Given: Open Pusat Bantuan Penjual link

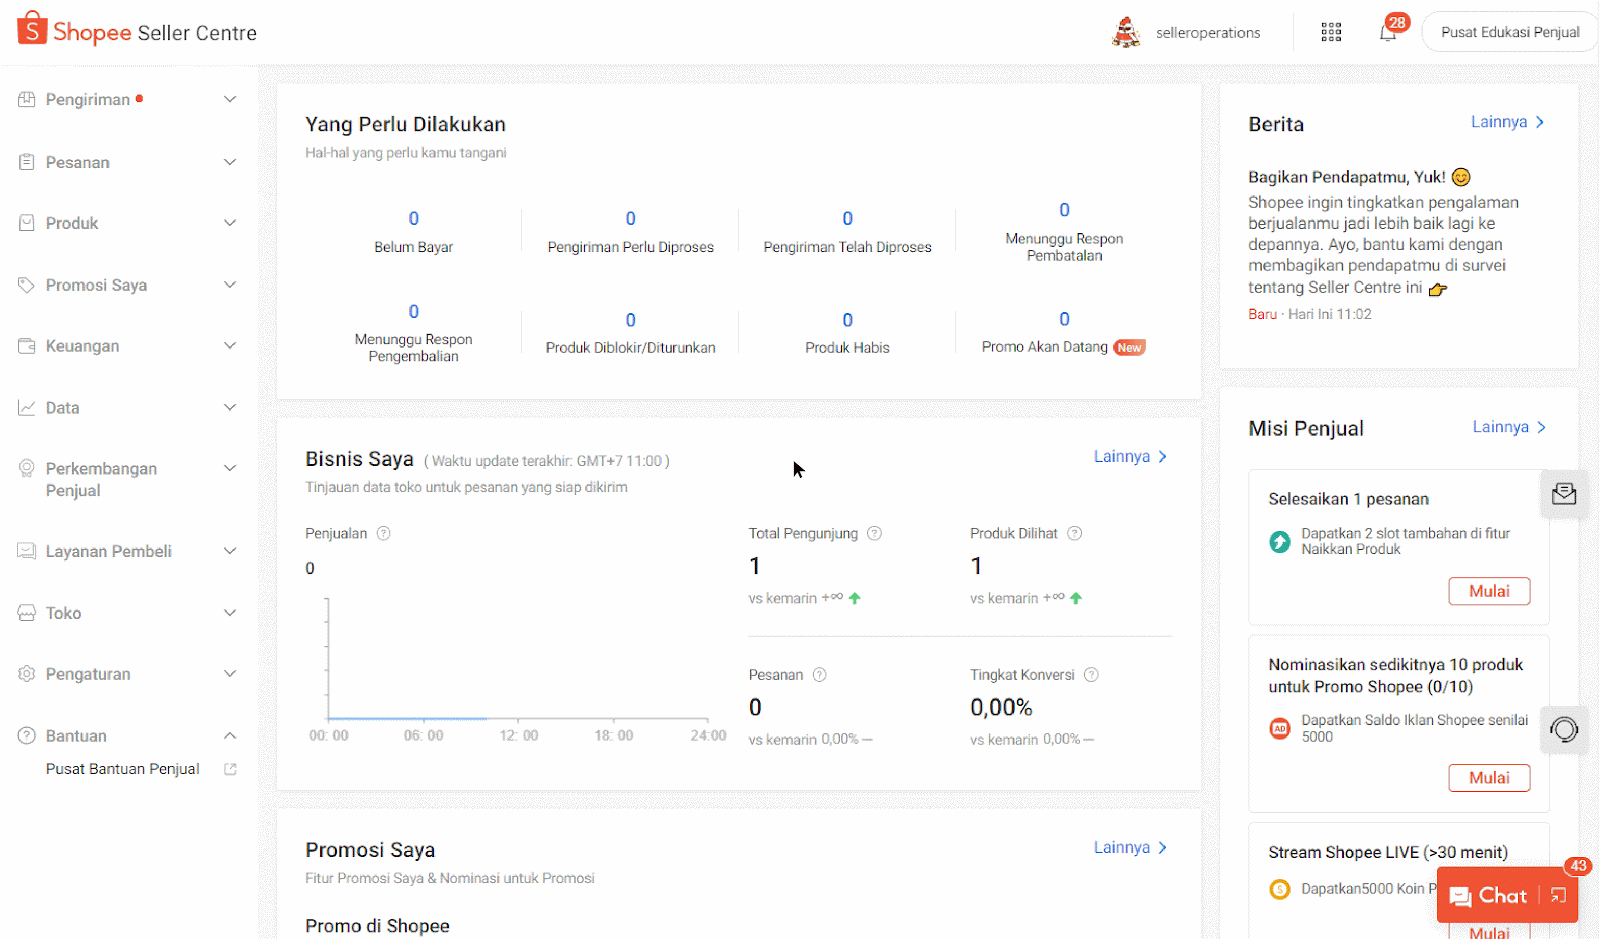Looking at the screenshot, I should tap(123, 769).
